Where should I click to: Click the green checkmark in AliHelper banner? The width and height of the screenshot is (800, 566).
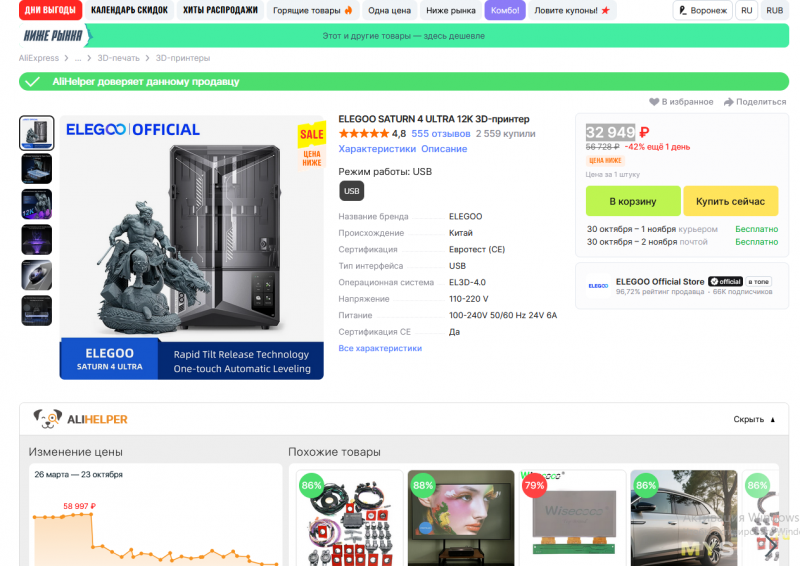(32, 82)
